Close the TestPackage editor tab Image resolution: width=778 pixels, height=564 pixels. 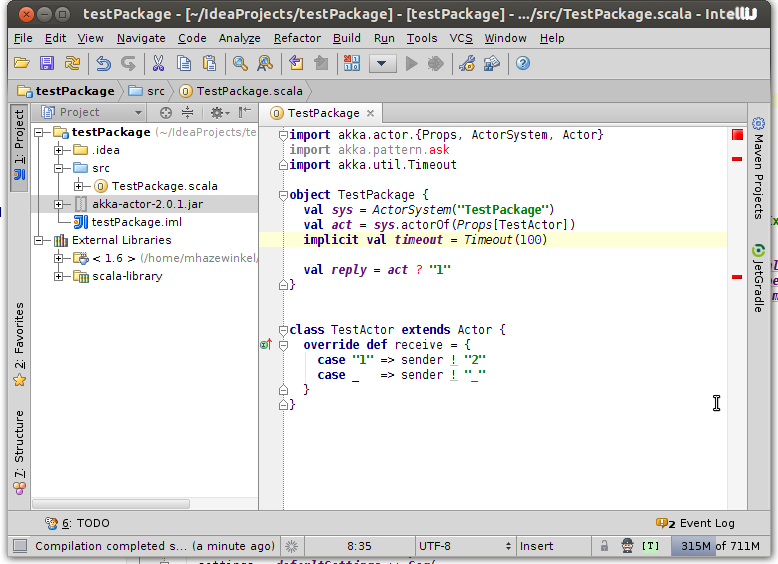click(370, 113)
